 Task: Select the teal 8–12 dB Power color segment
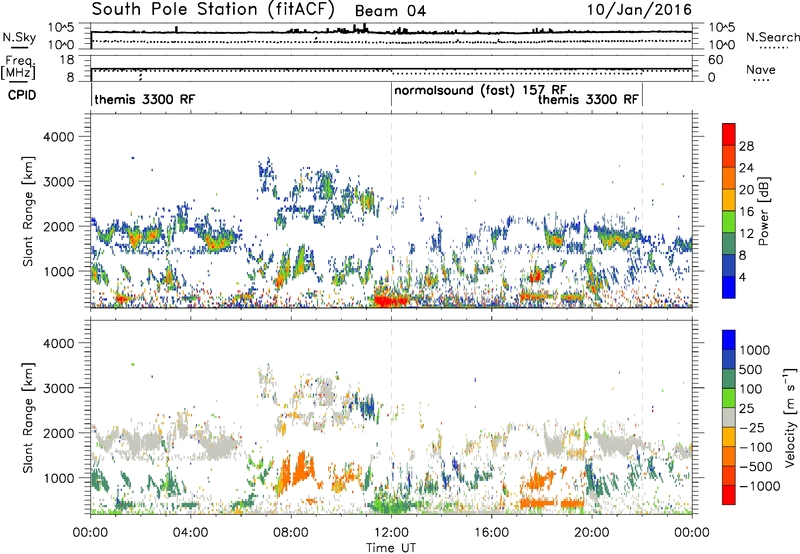(729, 243)
